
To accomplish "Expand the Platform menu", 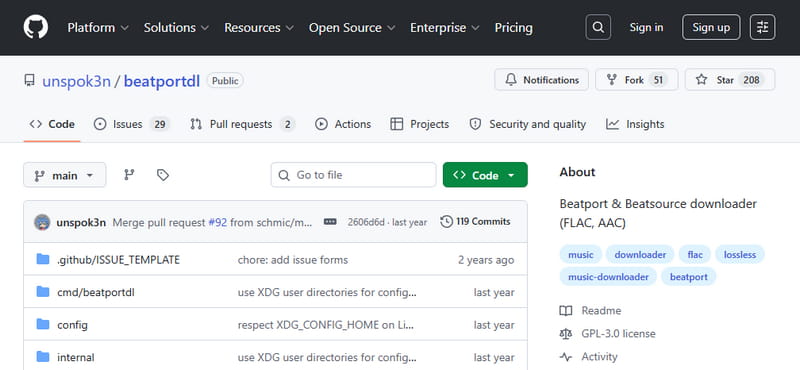I will tap(98, 28).
